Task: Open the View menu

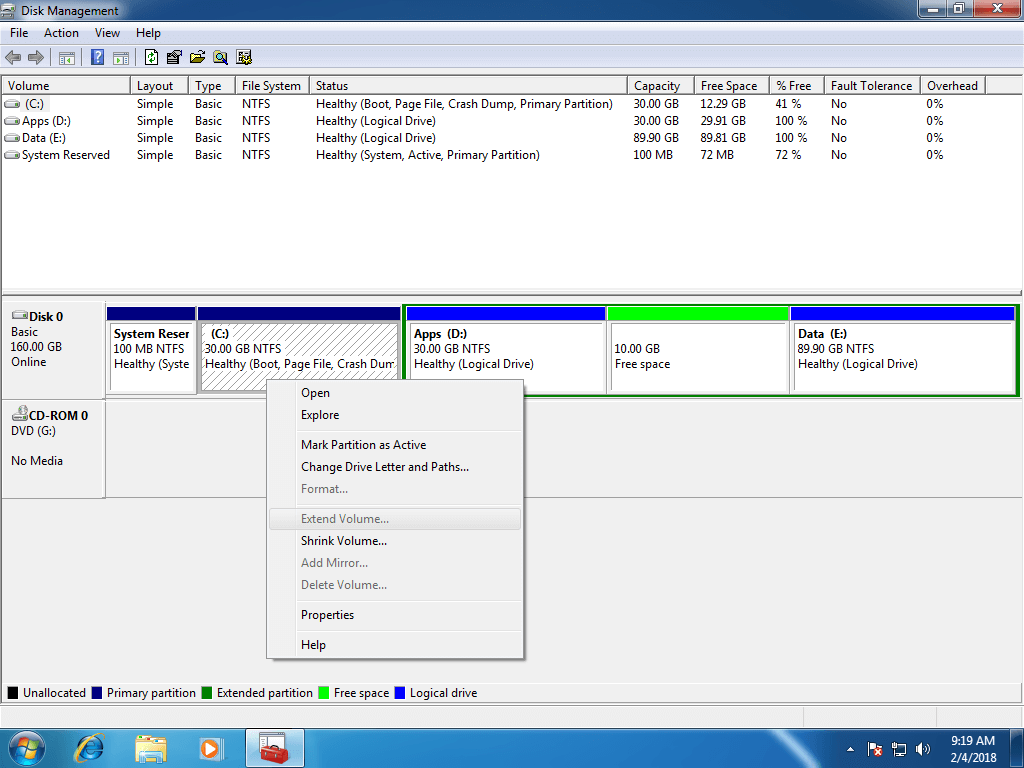Action: pyautogui.click(x=107, y=33)
